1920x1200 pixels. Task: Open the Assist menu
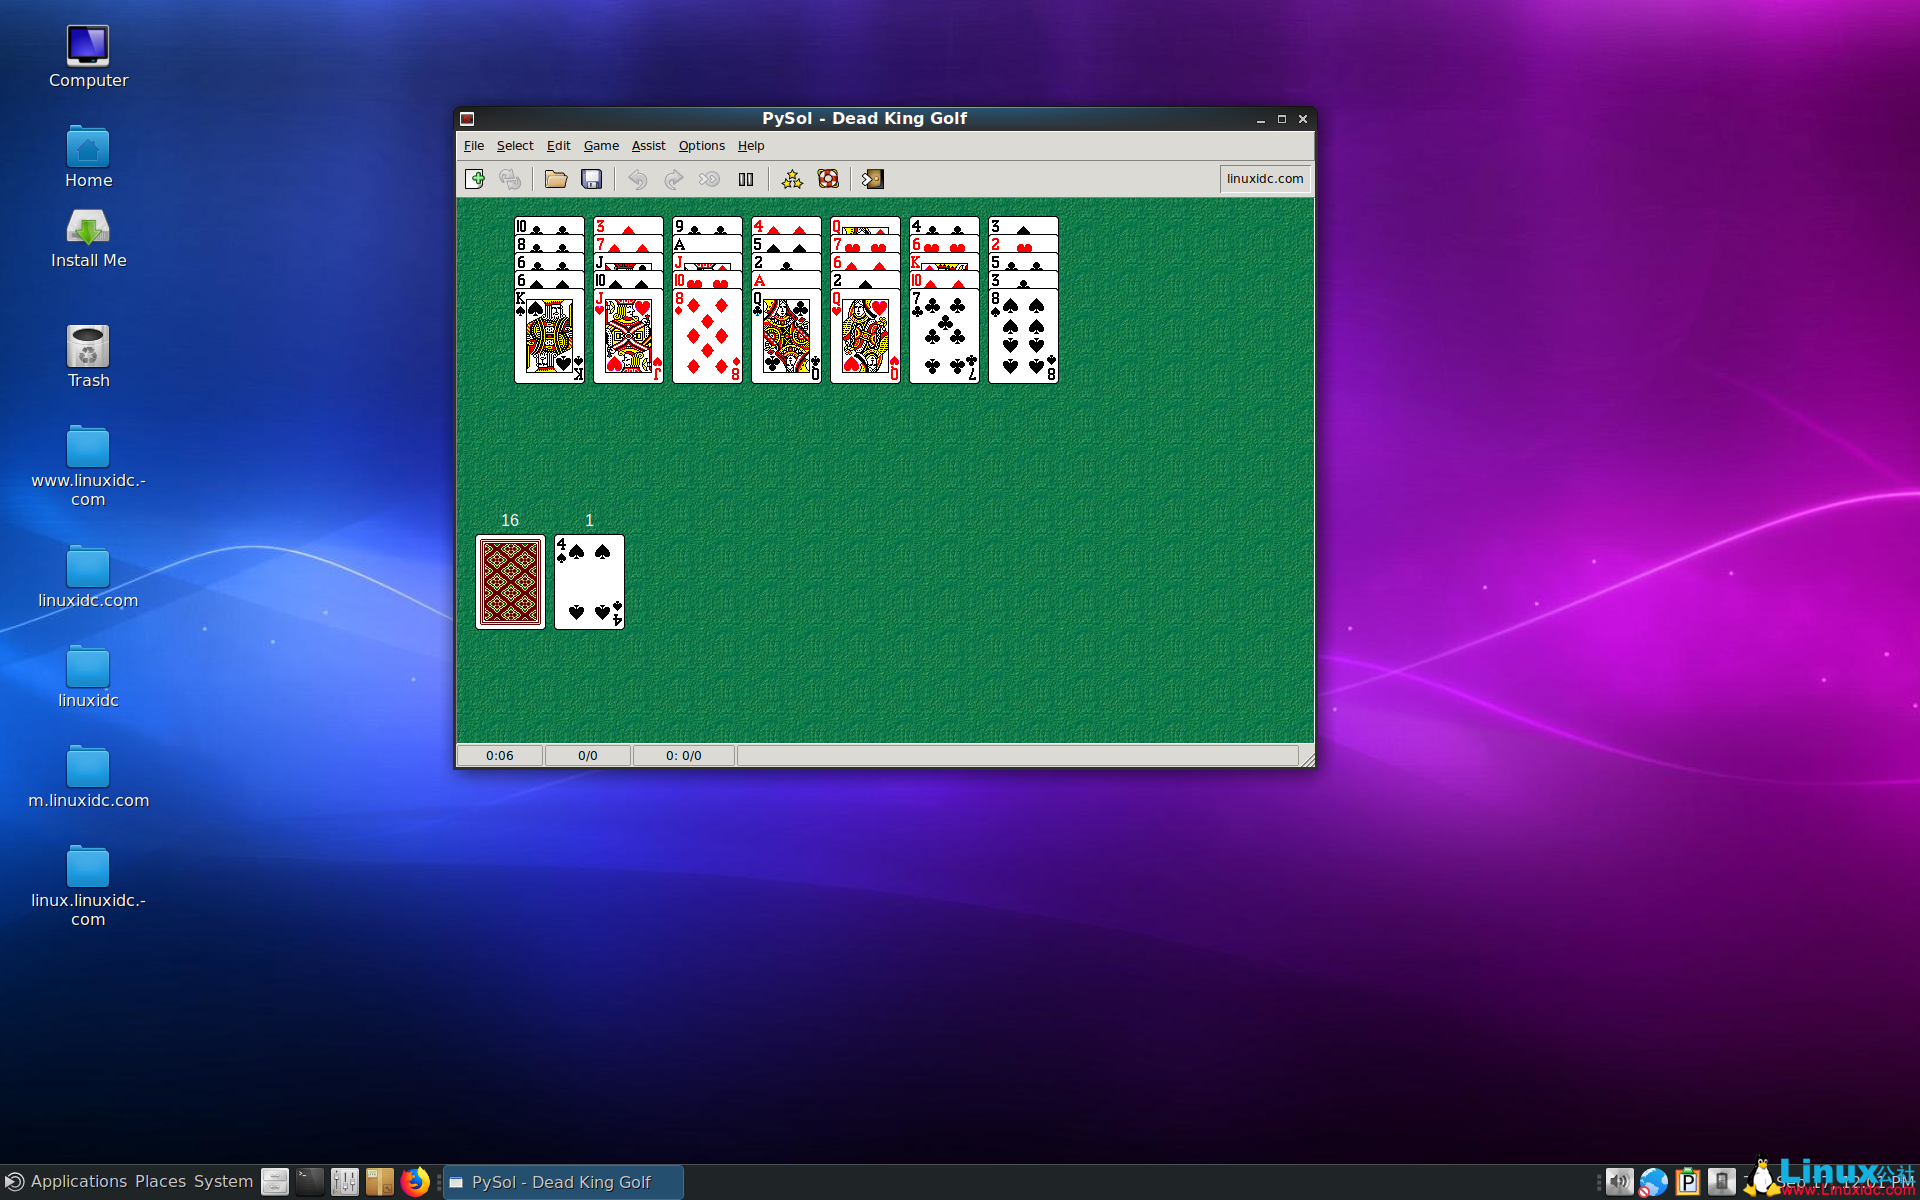pos(648,146)
